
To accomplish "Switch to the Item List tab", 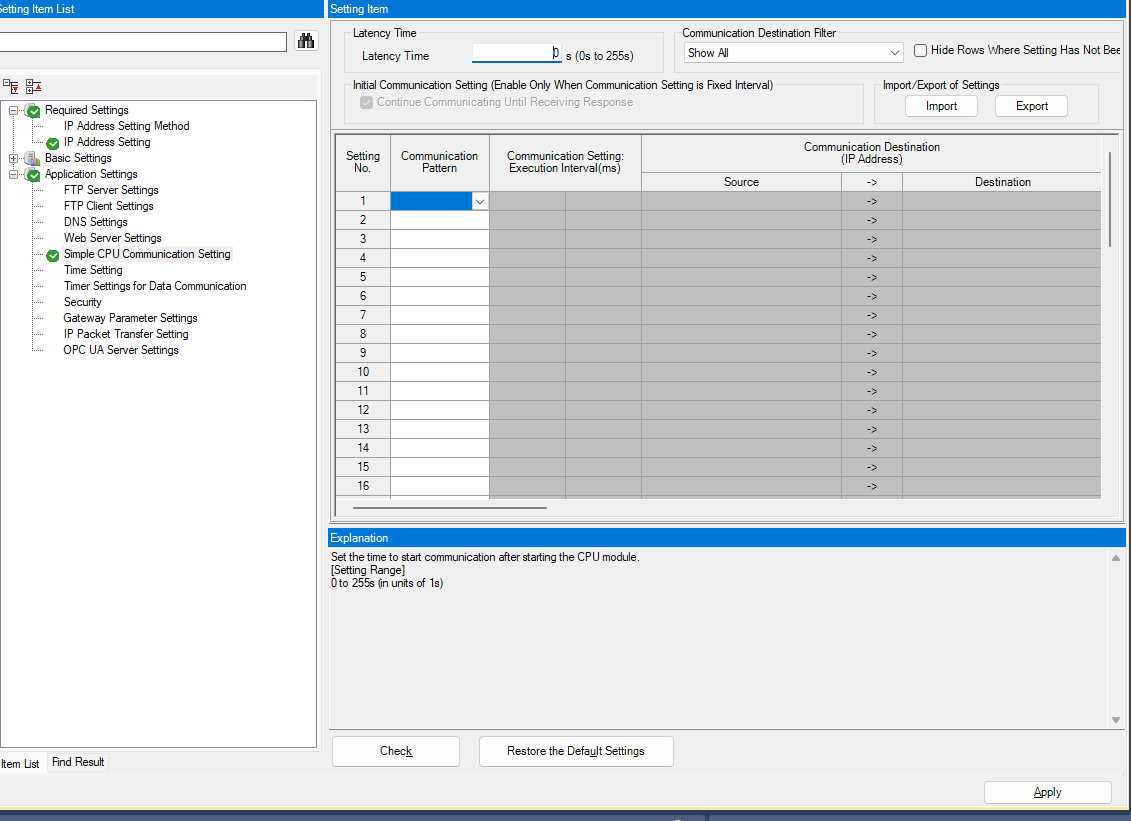I will 19,763.
